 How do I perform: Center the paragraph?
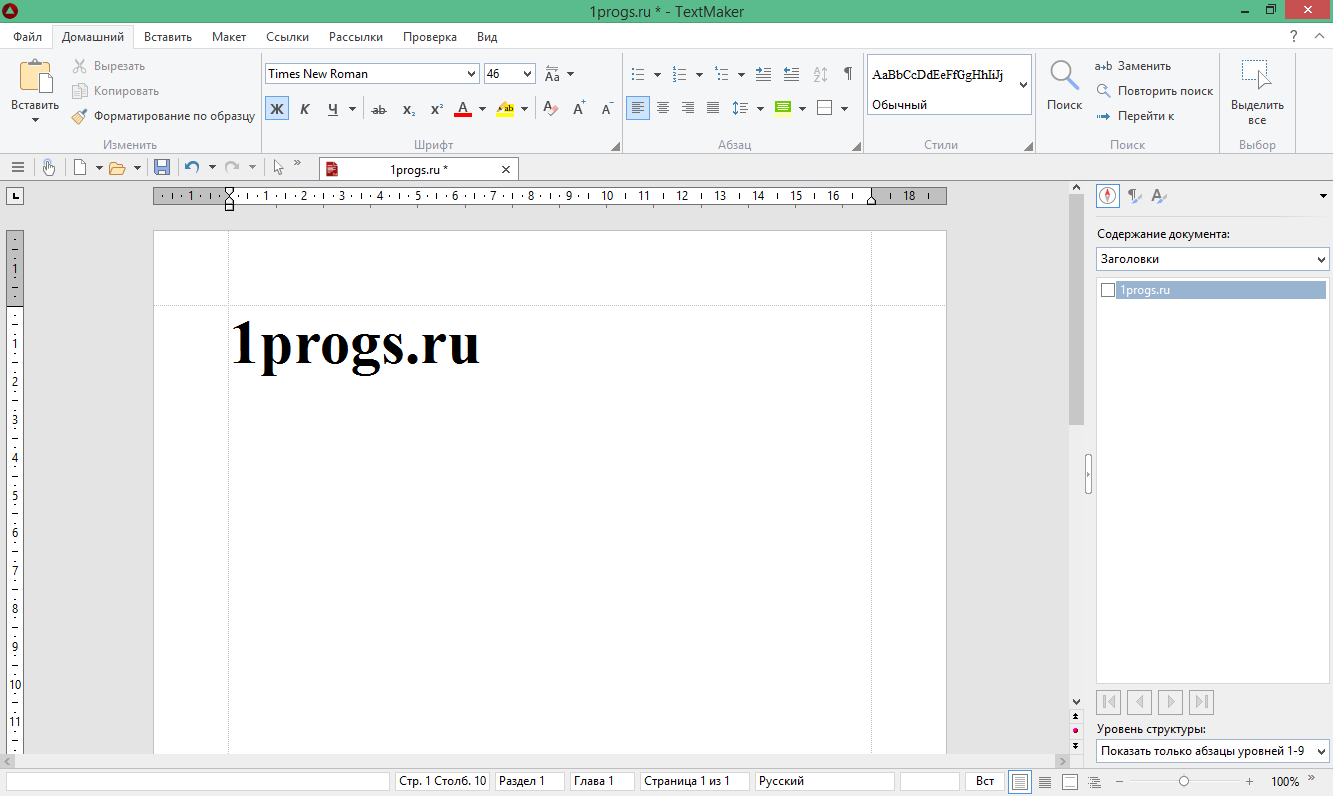pyautogui.click(x=663, y=108)
